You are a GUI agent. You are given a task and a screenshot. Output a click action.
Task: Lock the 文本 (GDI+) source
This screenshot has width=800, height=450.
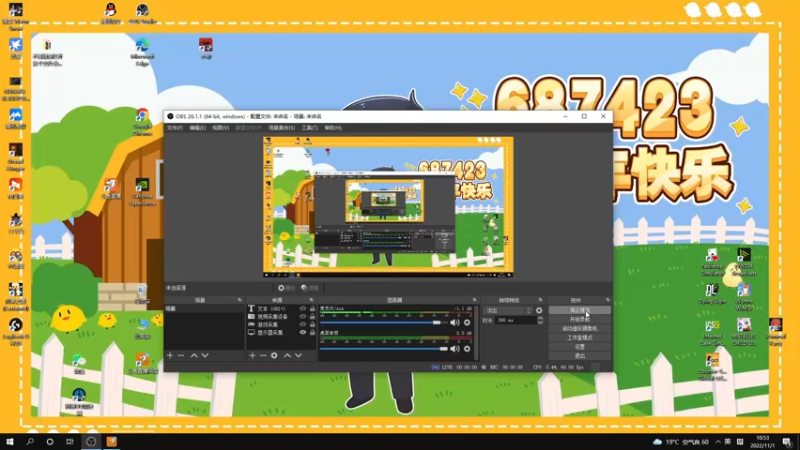312,309
